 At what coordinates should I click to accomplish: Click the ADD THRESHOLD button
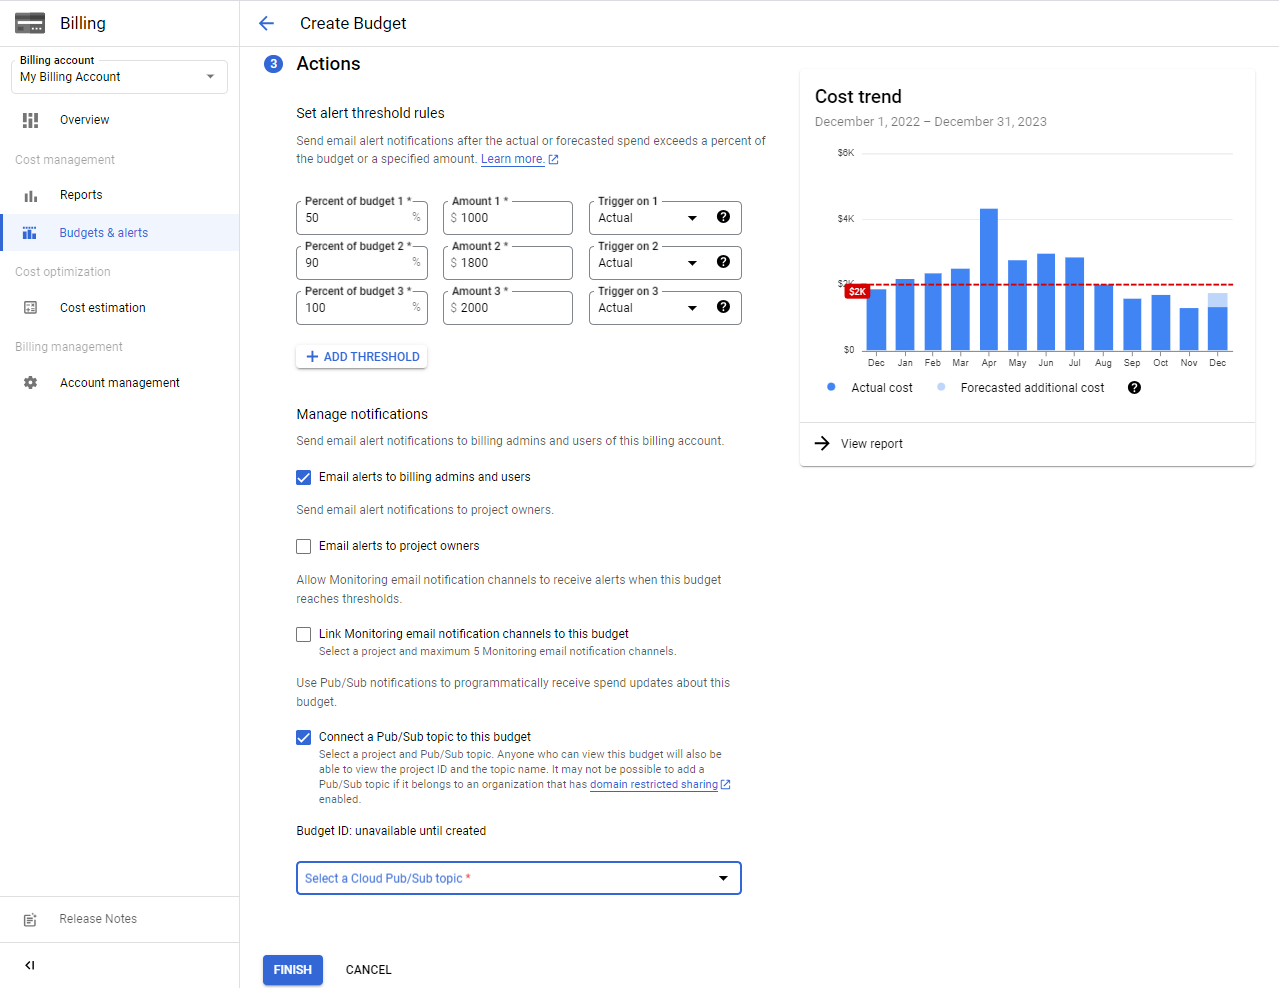362,357
